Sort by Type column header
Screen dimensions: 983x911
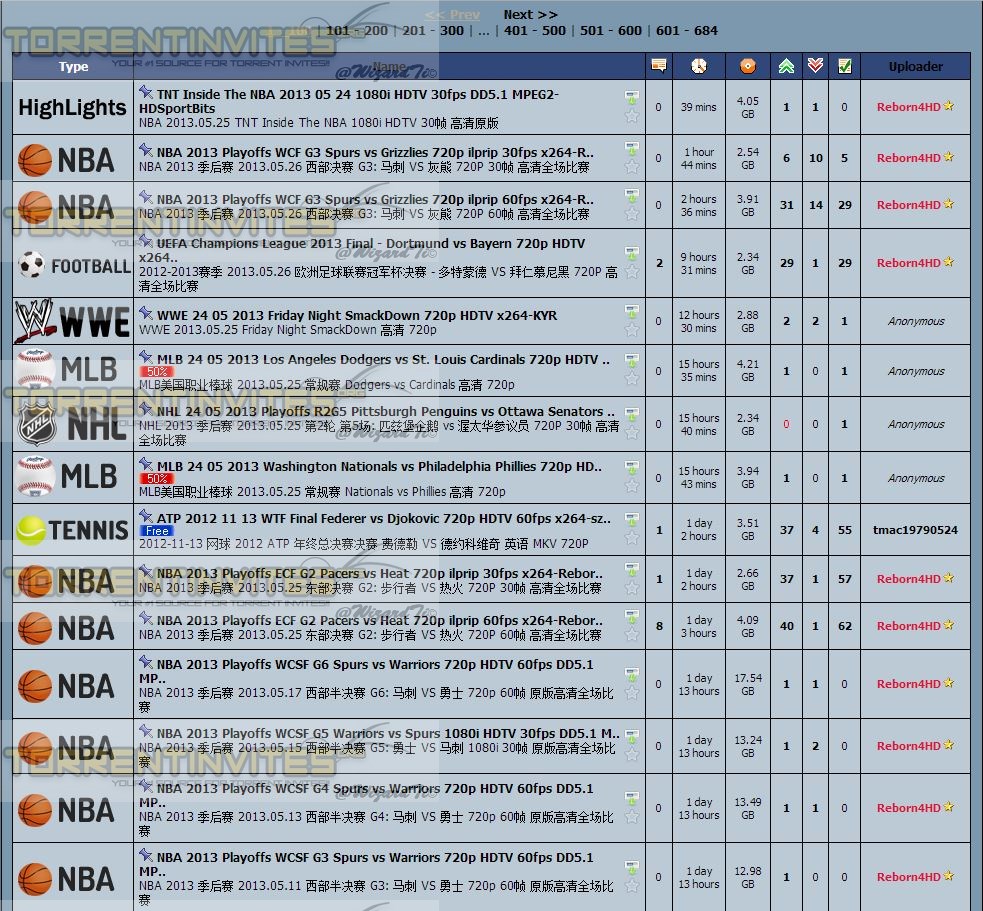73,66
